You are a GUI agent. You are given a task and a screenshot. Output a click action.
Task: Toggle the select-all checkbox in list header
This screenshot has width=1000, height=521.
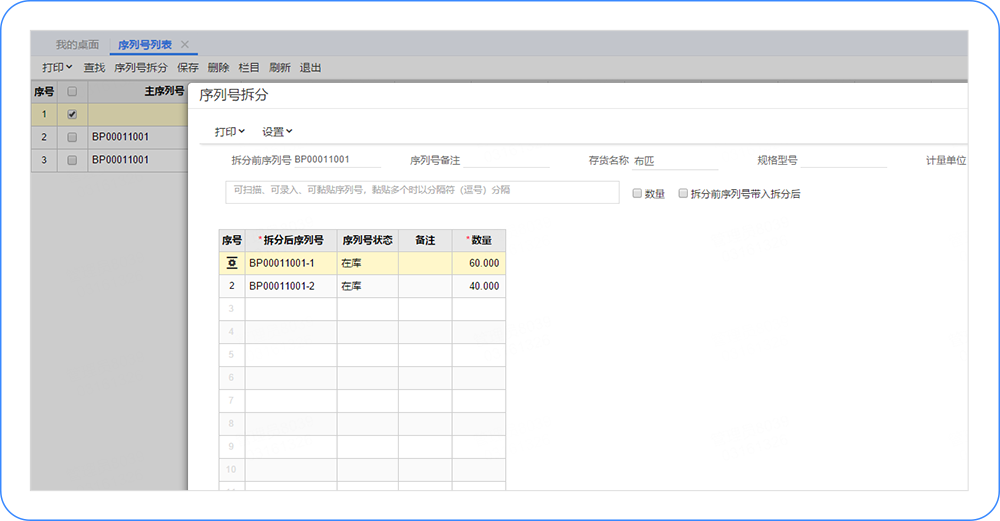pos(72,92)
